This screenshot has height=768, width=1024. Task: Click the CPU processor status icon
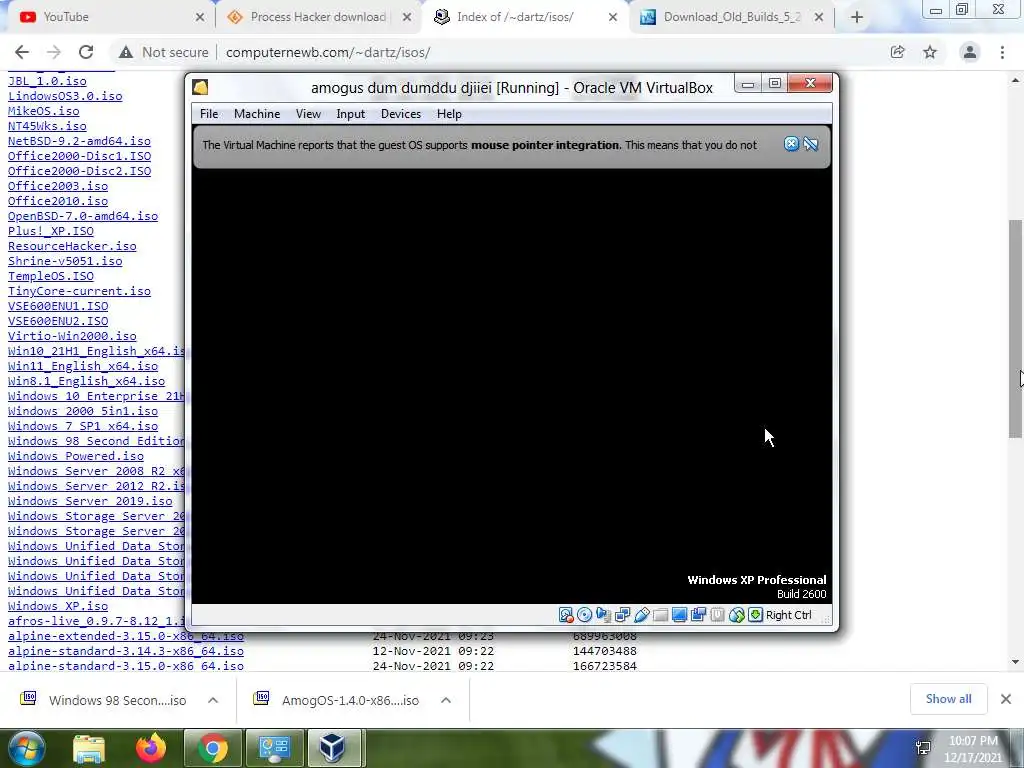717,615
